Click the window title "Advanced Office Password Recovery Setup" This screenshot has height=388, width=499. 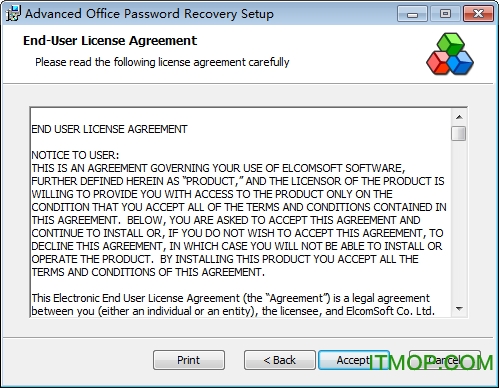tap(149, 14)
